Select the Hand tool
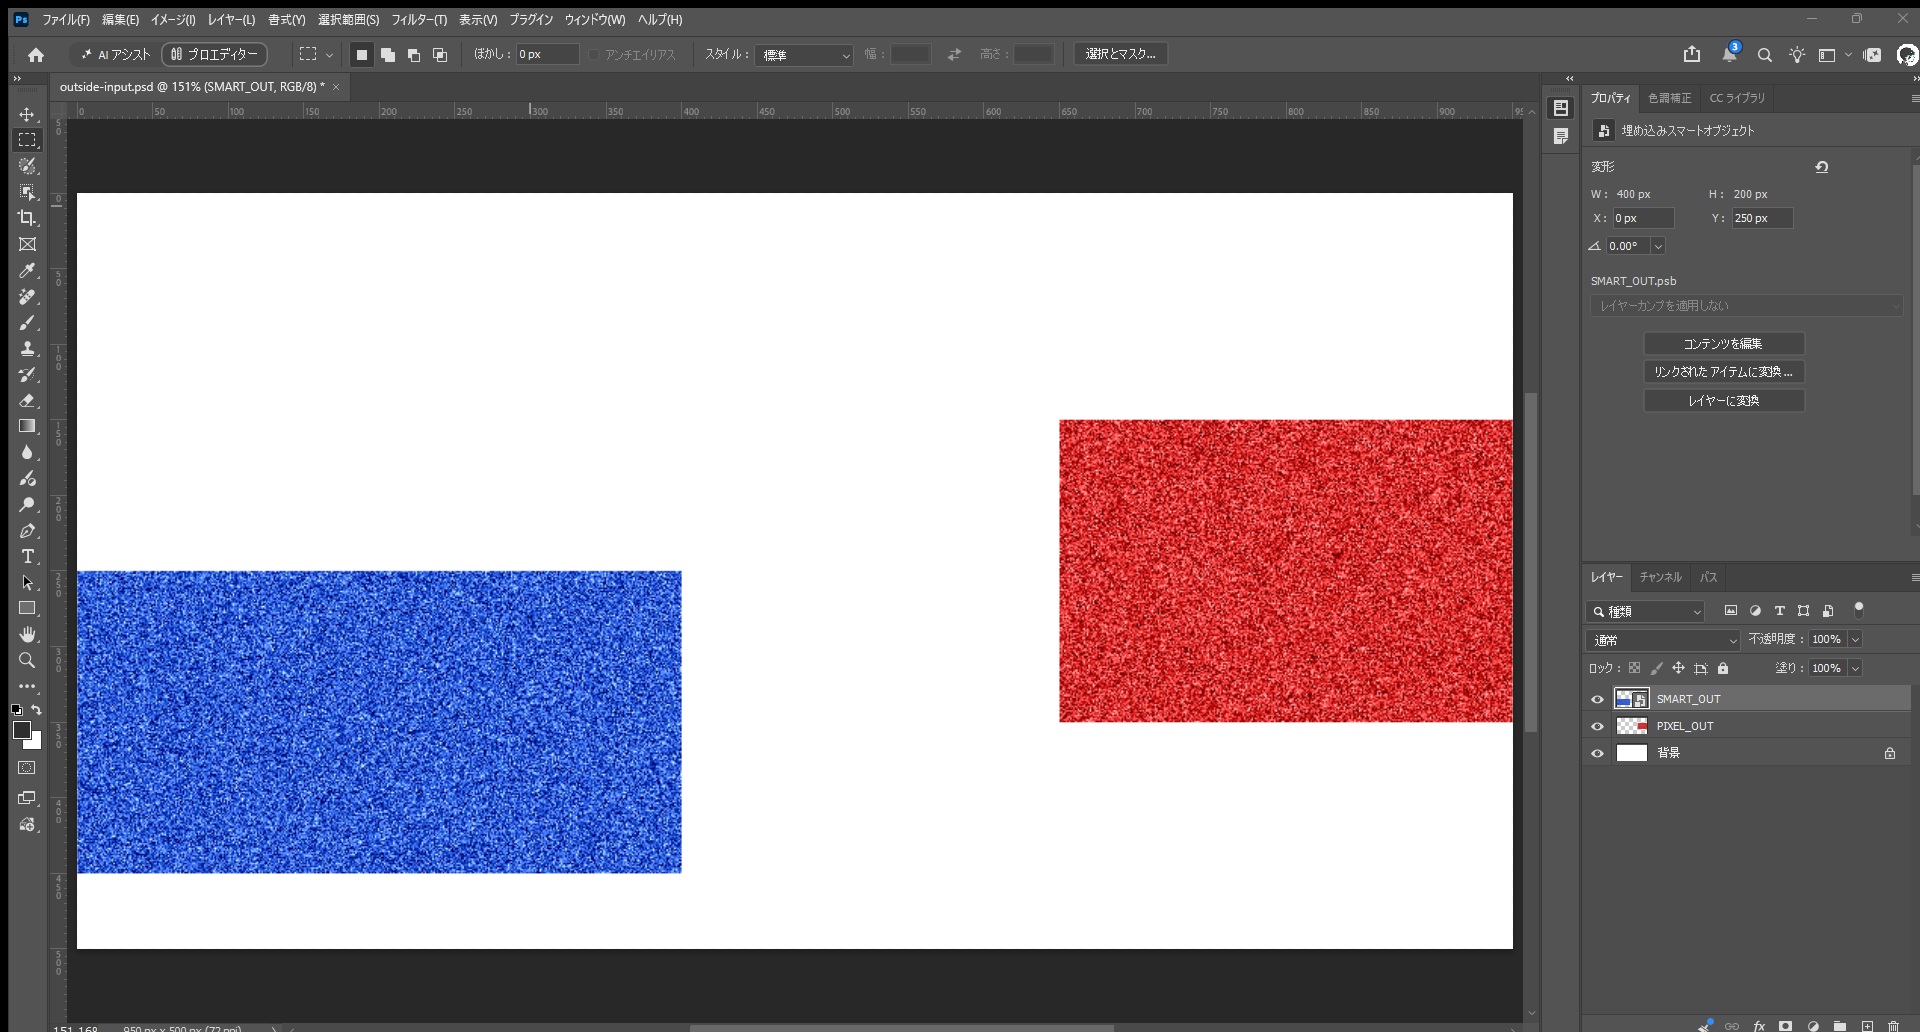Viewport: 1920px width, 1032px height. click(x=27, y=634)
